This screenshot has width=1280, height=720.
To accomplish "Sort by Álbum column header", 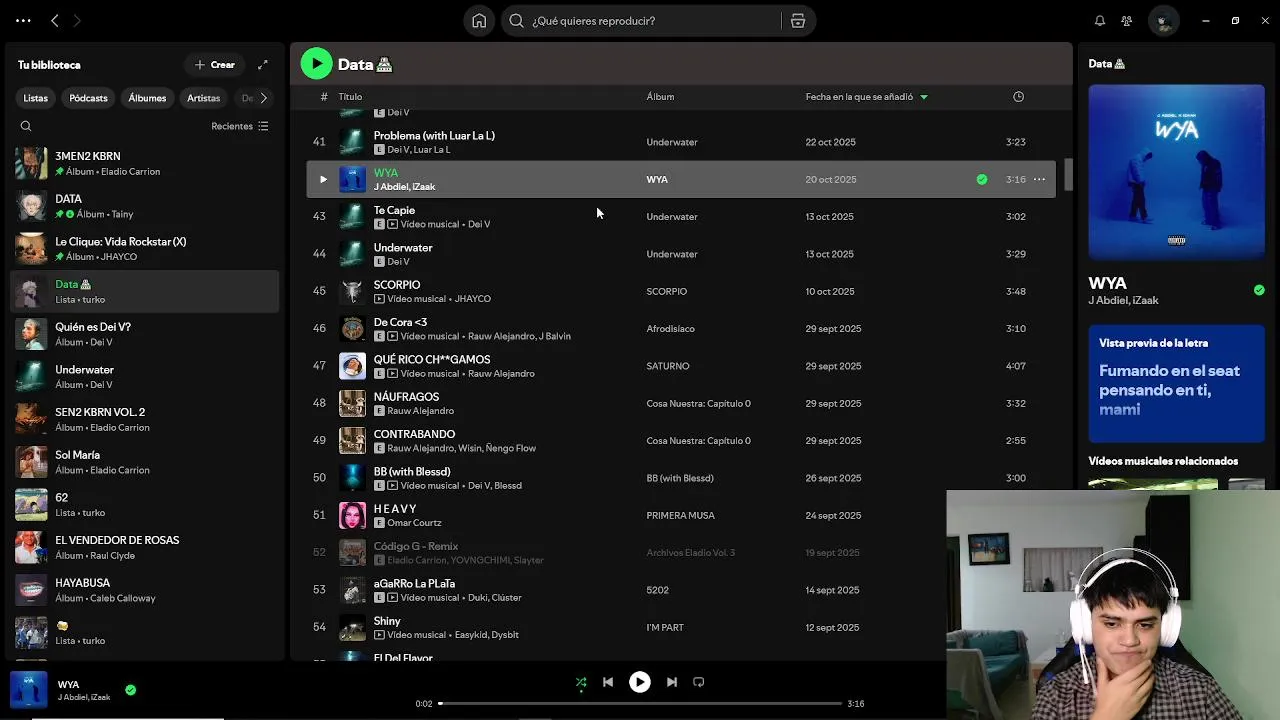I will coord(660,97).
